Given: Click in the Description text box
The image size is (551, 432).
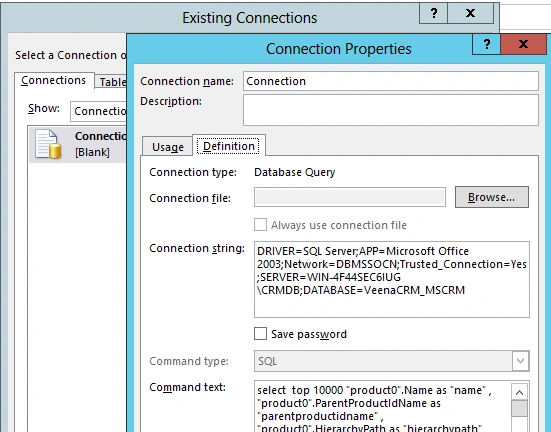Looking at the screenshot, I should click(391, 110).
